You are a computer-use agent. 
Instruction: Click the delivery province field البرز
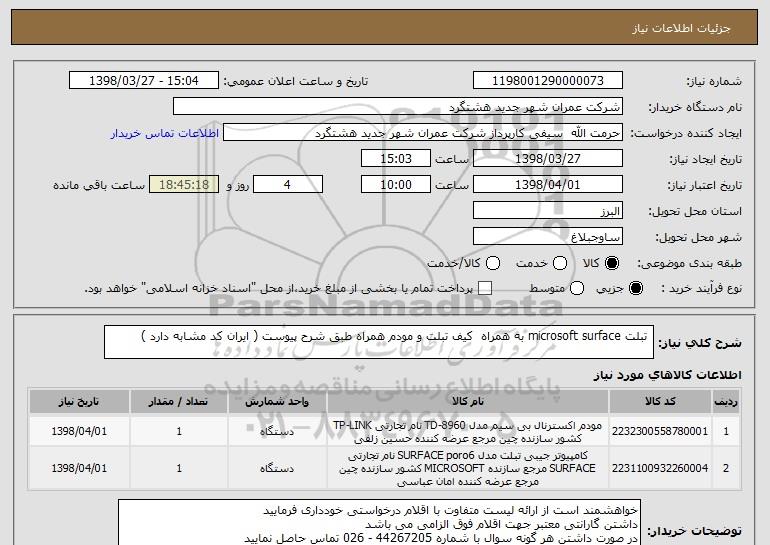tap(548, 211)
